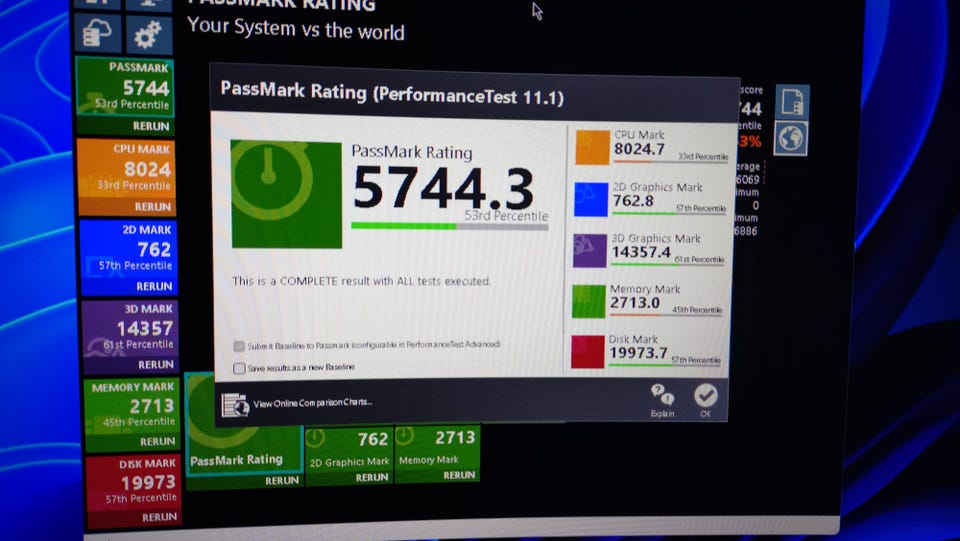
Task: Click the Disk Mark 19973.7 value
Action: point(638,353)
